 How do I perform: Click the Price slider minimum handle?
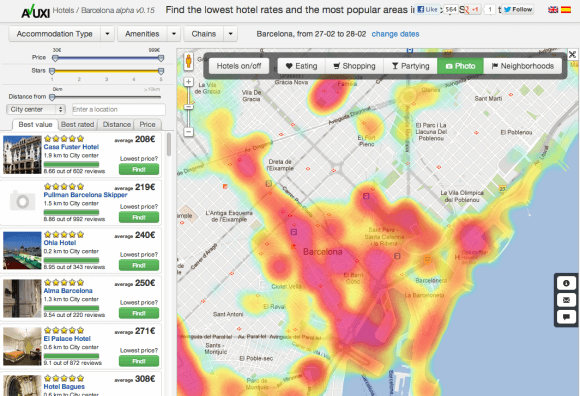tap(55, 58)
